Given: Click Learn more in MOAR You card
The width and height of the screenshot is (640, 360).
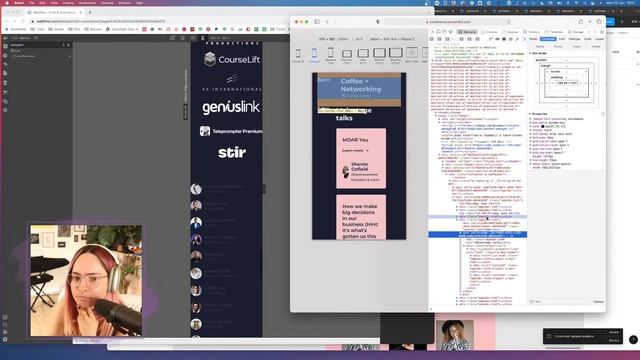Looking at the screenshot, I should tap(355, 151).
